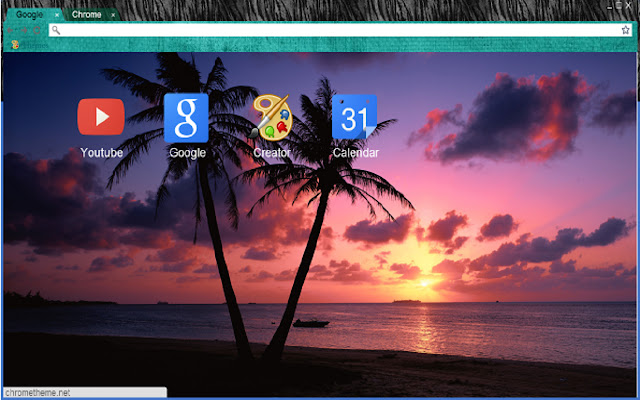The image size is (640, 400).
Task: Minimize the browser window
Action: coord(609,6)
